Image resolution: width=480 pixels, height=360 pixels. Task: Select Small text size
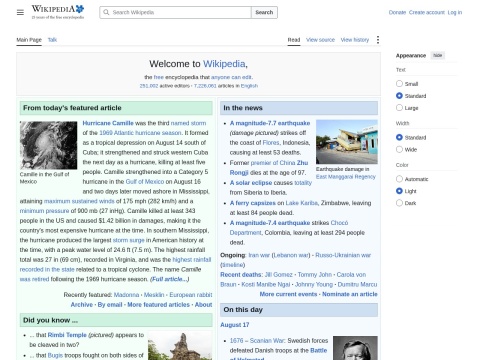399,84
